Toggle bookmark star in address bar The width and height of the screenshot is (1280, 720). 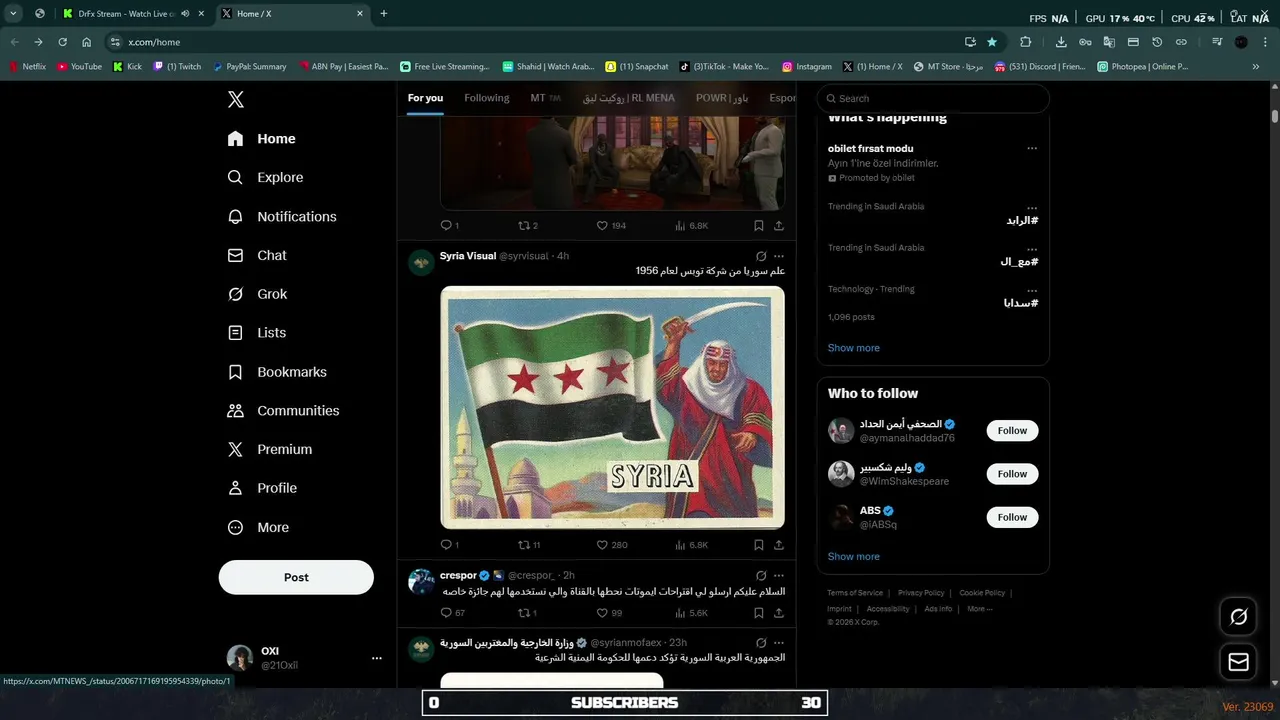(x=992, y=42)
